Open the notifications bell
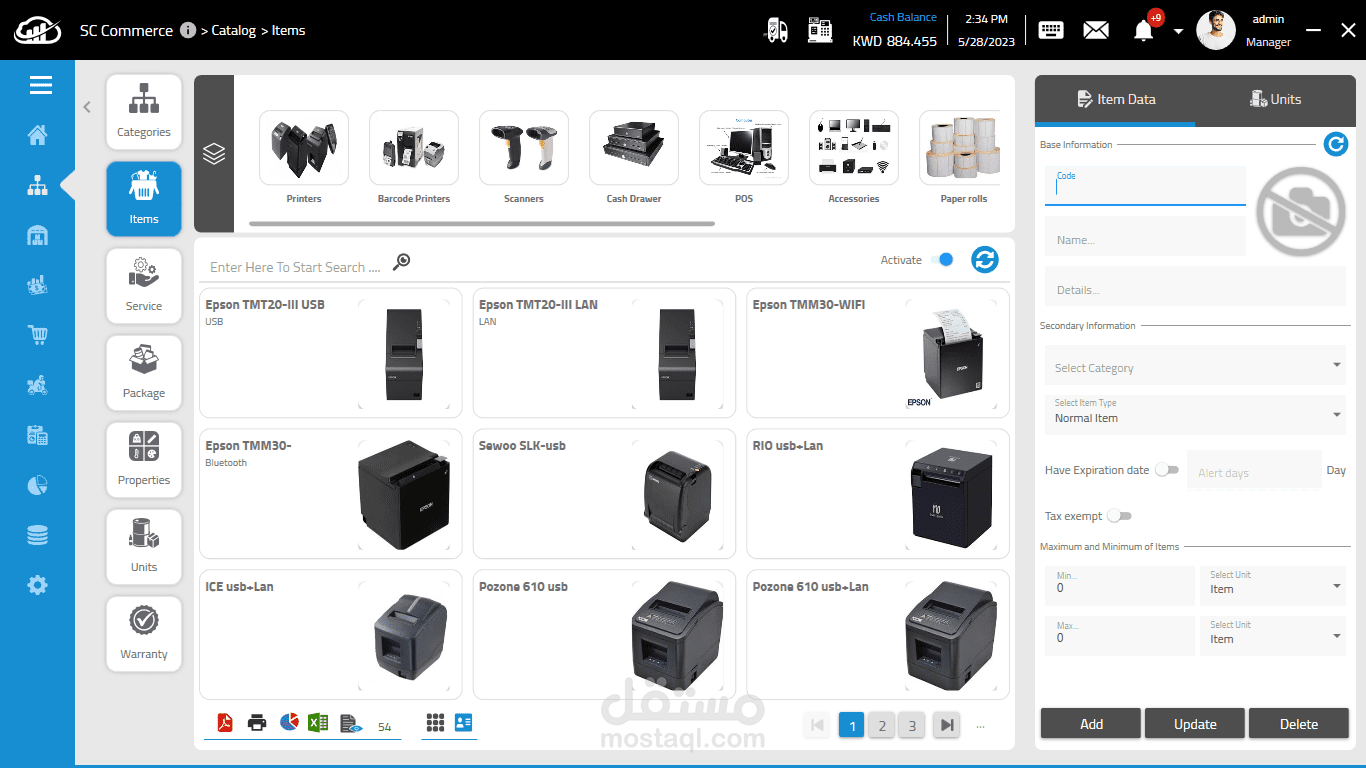This screenshot has width=1366, height=768. click(x=1143, y=31)
